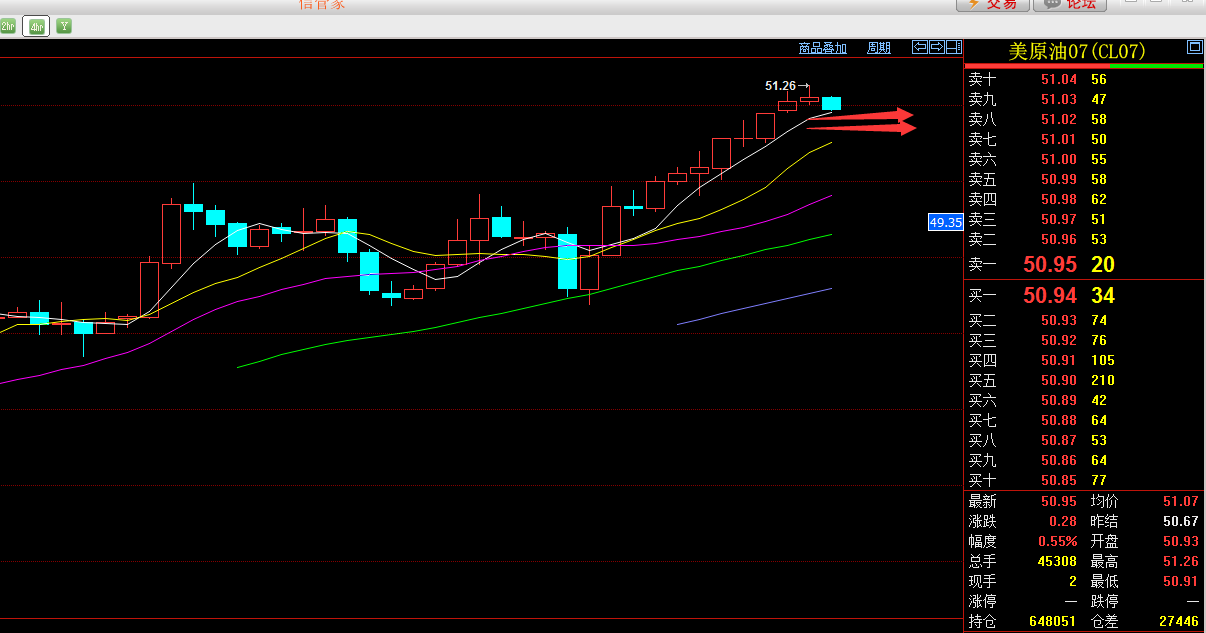The image size is (1206, 633).
Task: Select the 买四 price 50.91
Action: point(1059,360)
